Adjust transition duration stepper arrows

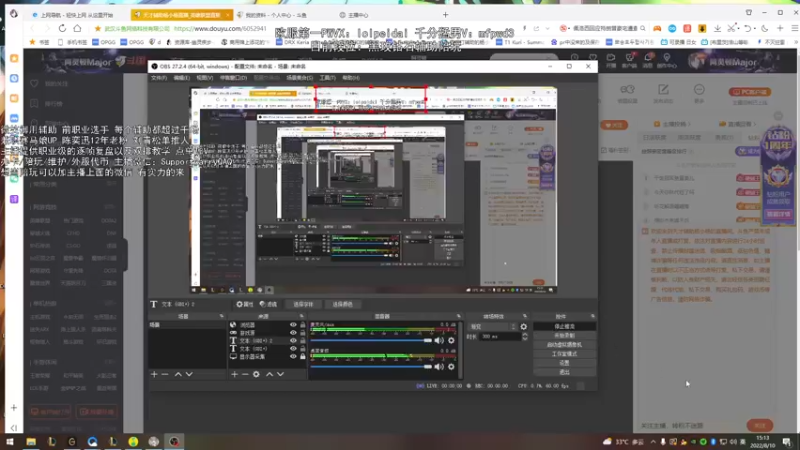[x=525, y=337]
